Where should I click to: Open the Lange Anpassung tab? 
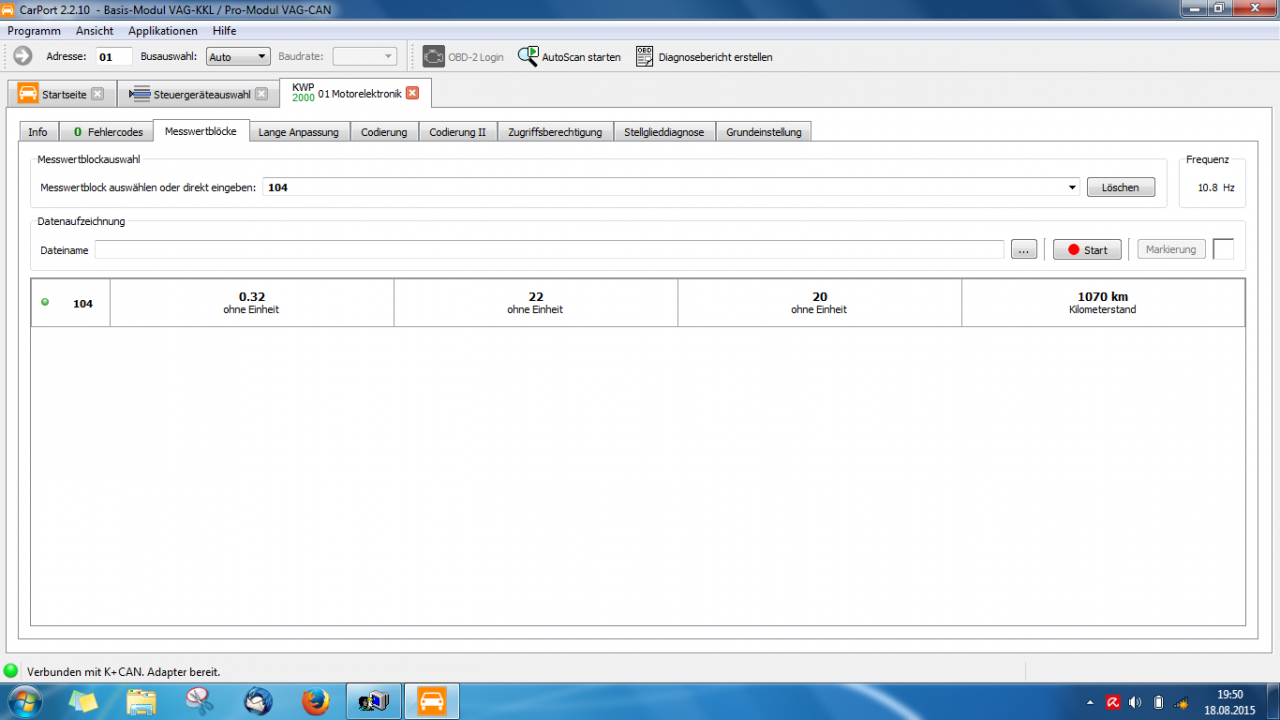tap(298, 131)
